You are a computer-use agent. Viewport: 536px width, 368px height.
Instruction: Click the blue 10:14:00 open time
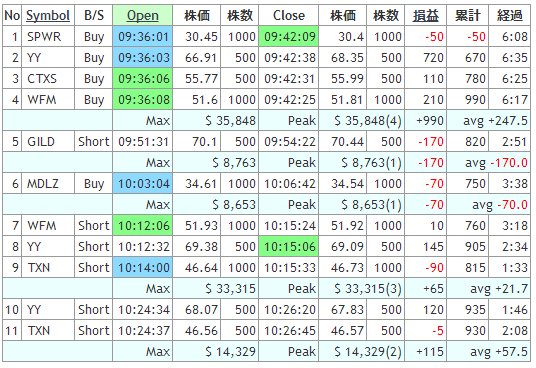point(143,268)
